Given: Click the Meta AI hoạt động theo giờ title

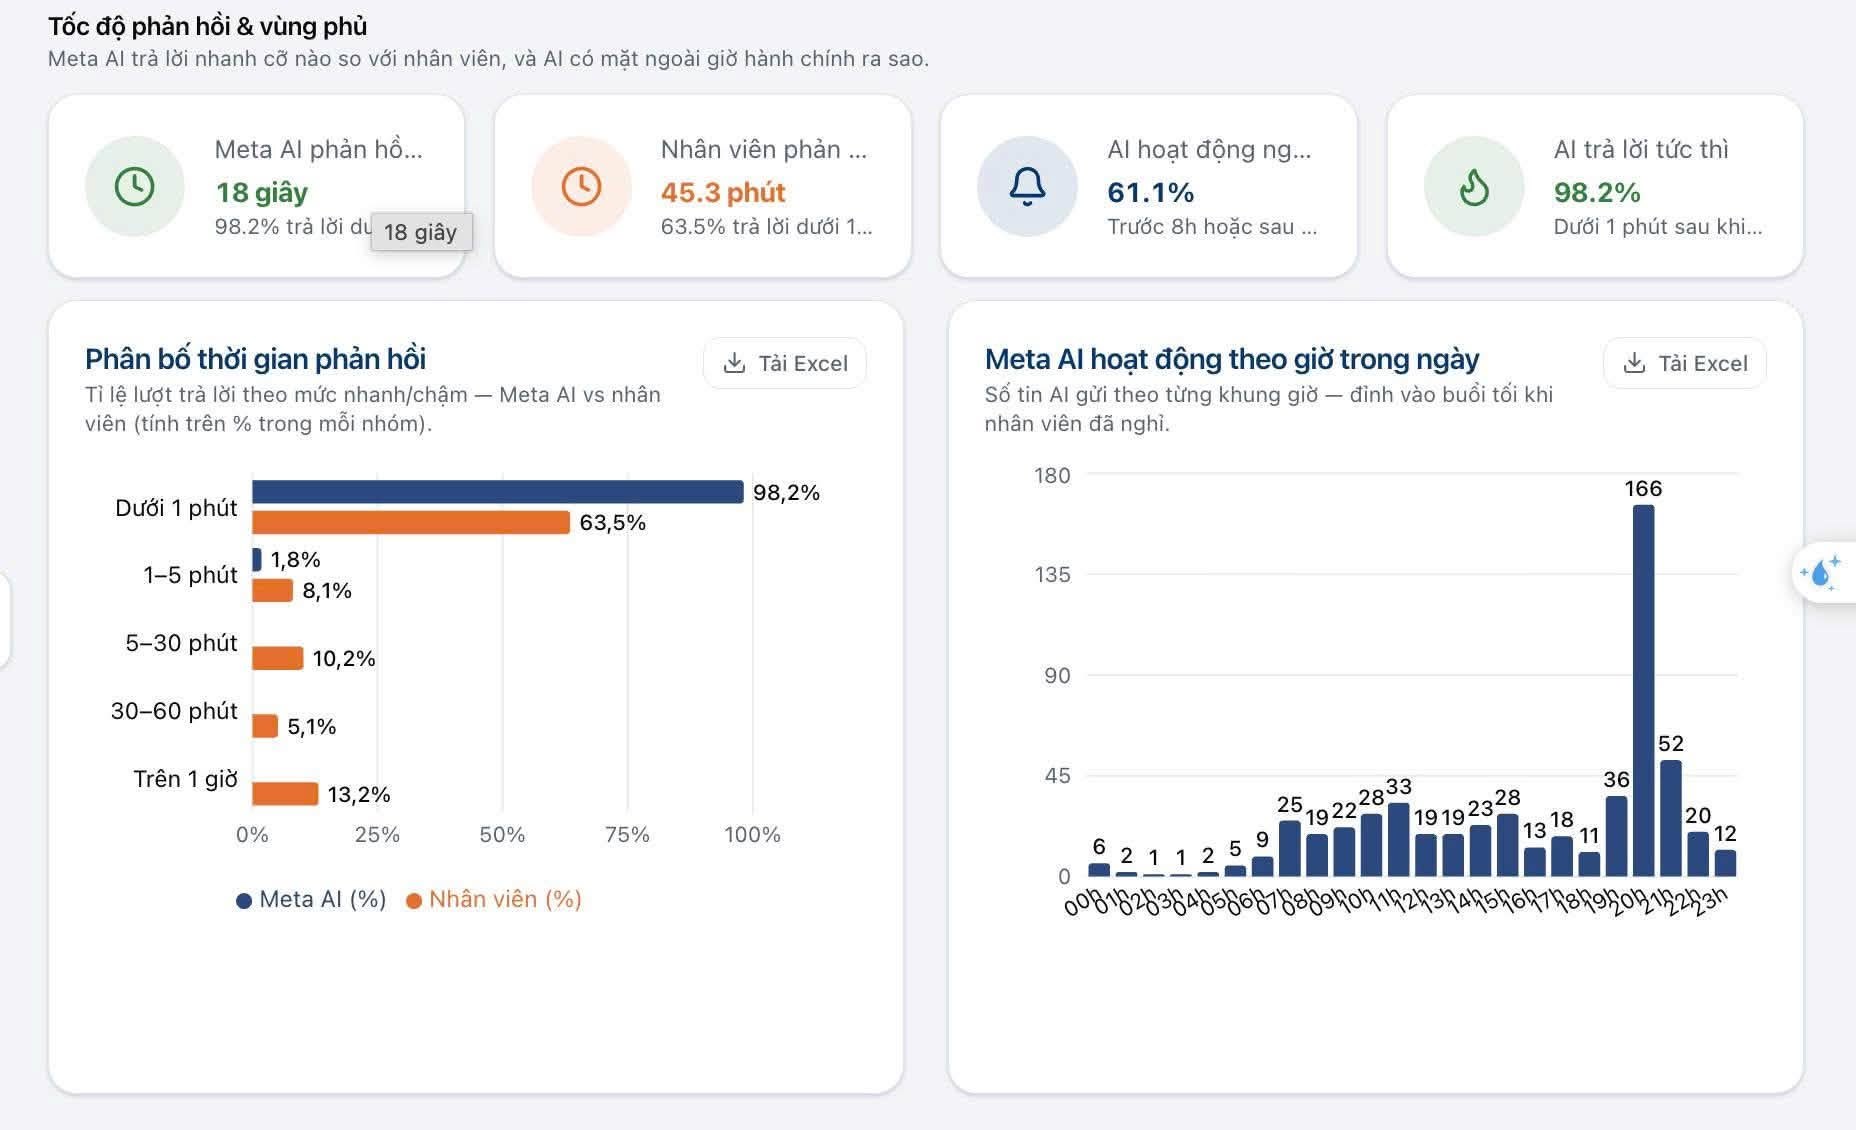Looking at the screenshot, I should pos(1232,359).
